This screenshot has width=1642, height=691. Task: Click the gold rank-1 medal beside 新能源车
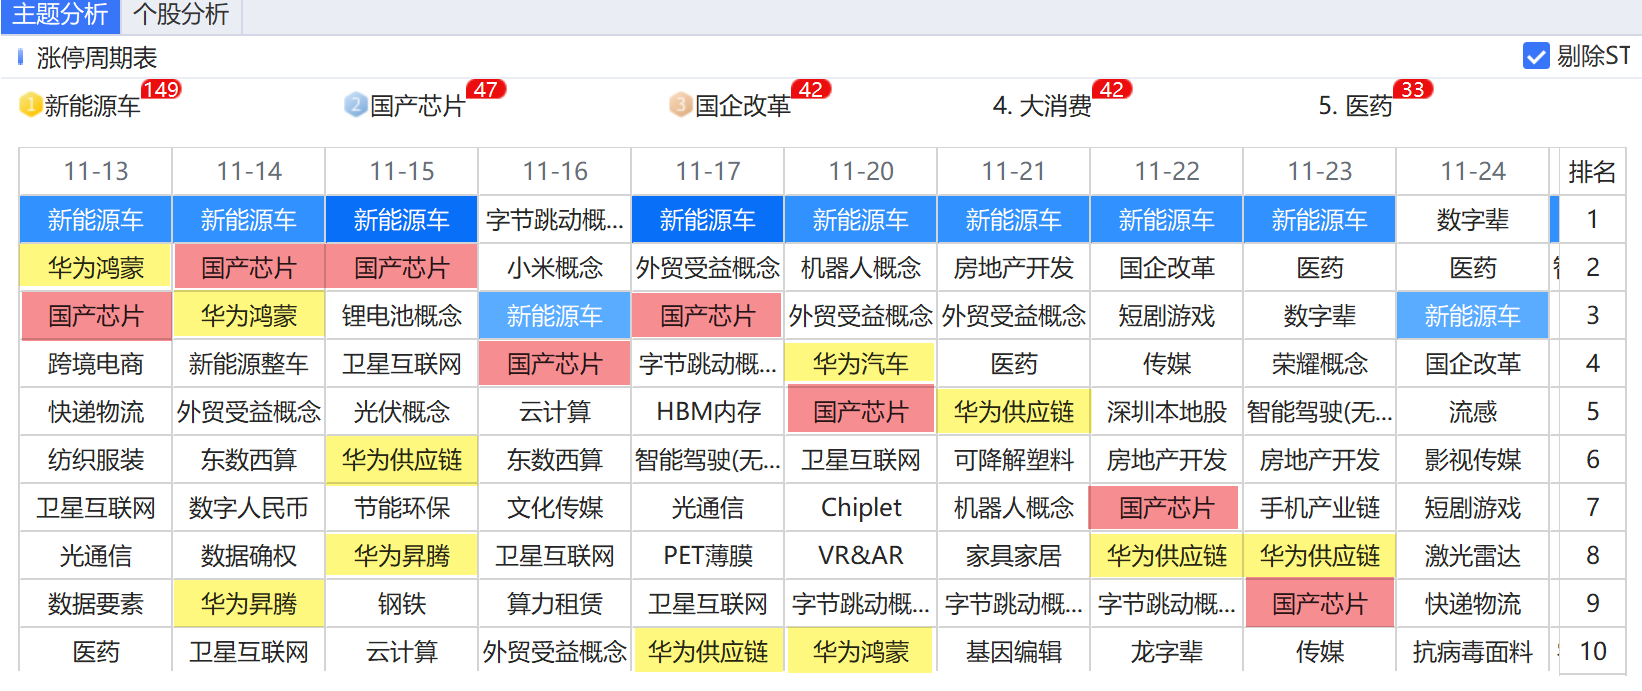30,105
